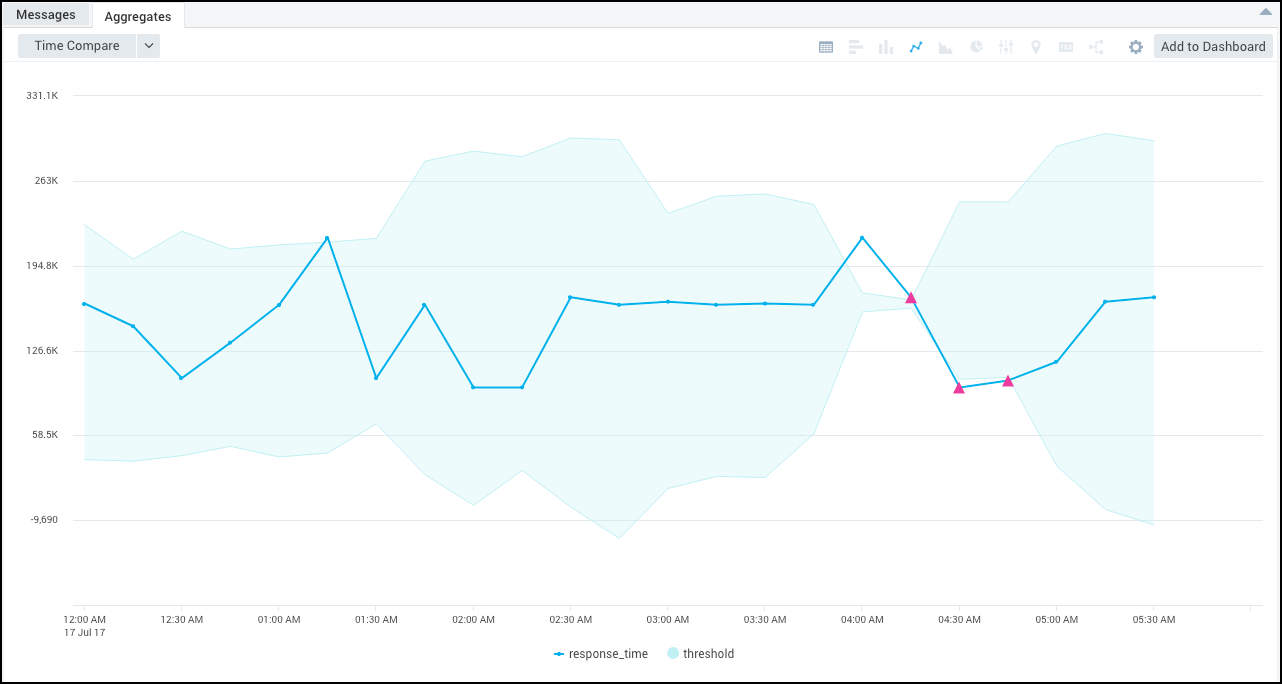1282x684 pixels.
Task: Choose the map pin chart icon
Action: click(1036, 47)
